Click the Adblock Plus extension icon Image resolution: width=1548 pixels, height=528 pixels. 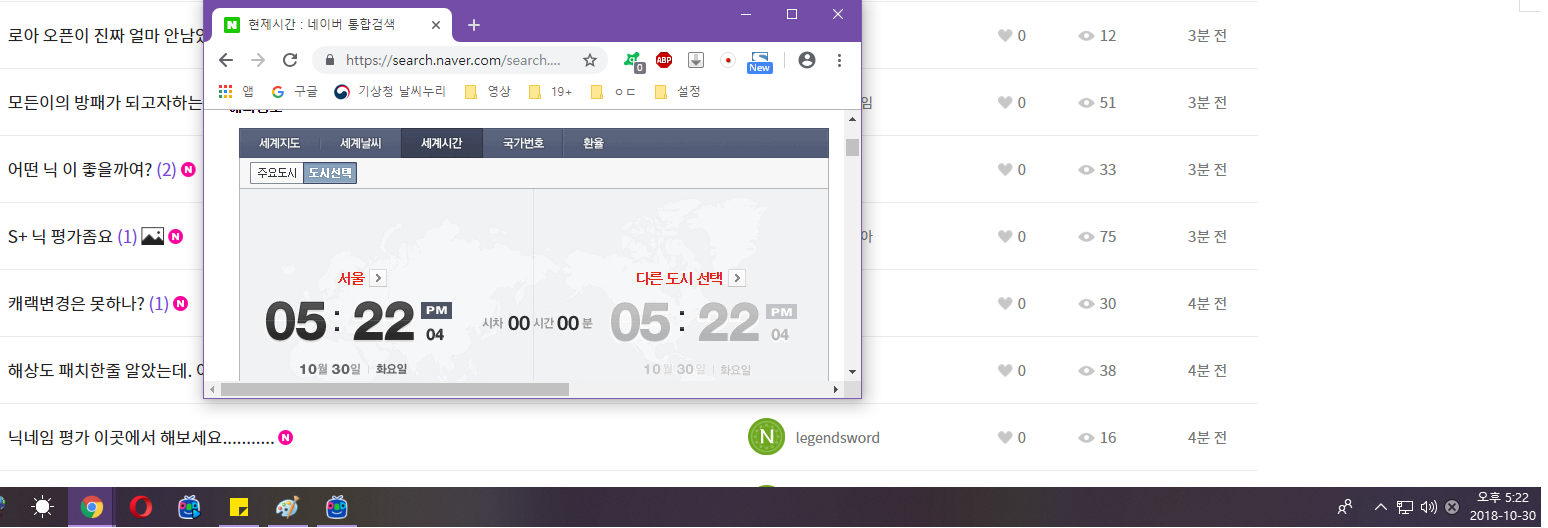[x=664, y=60]
